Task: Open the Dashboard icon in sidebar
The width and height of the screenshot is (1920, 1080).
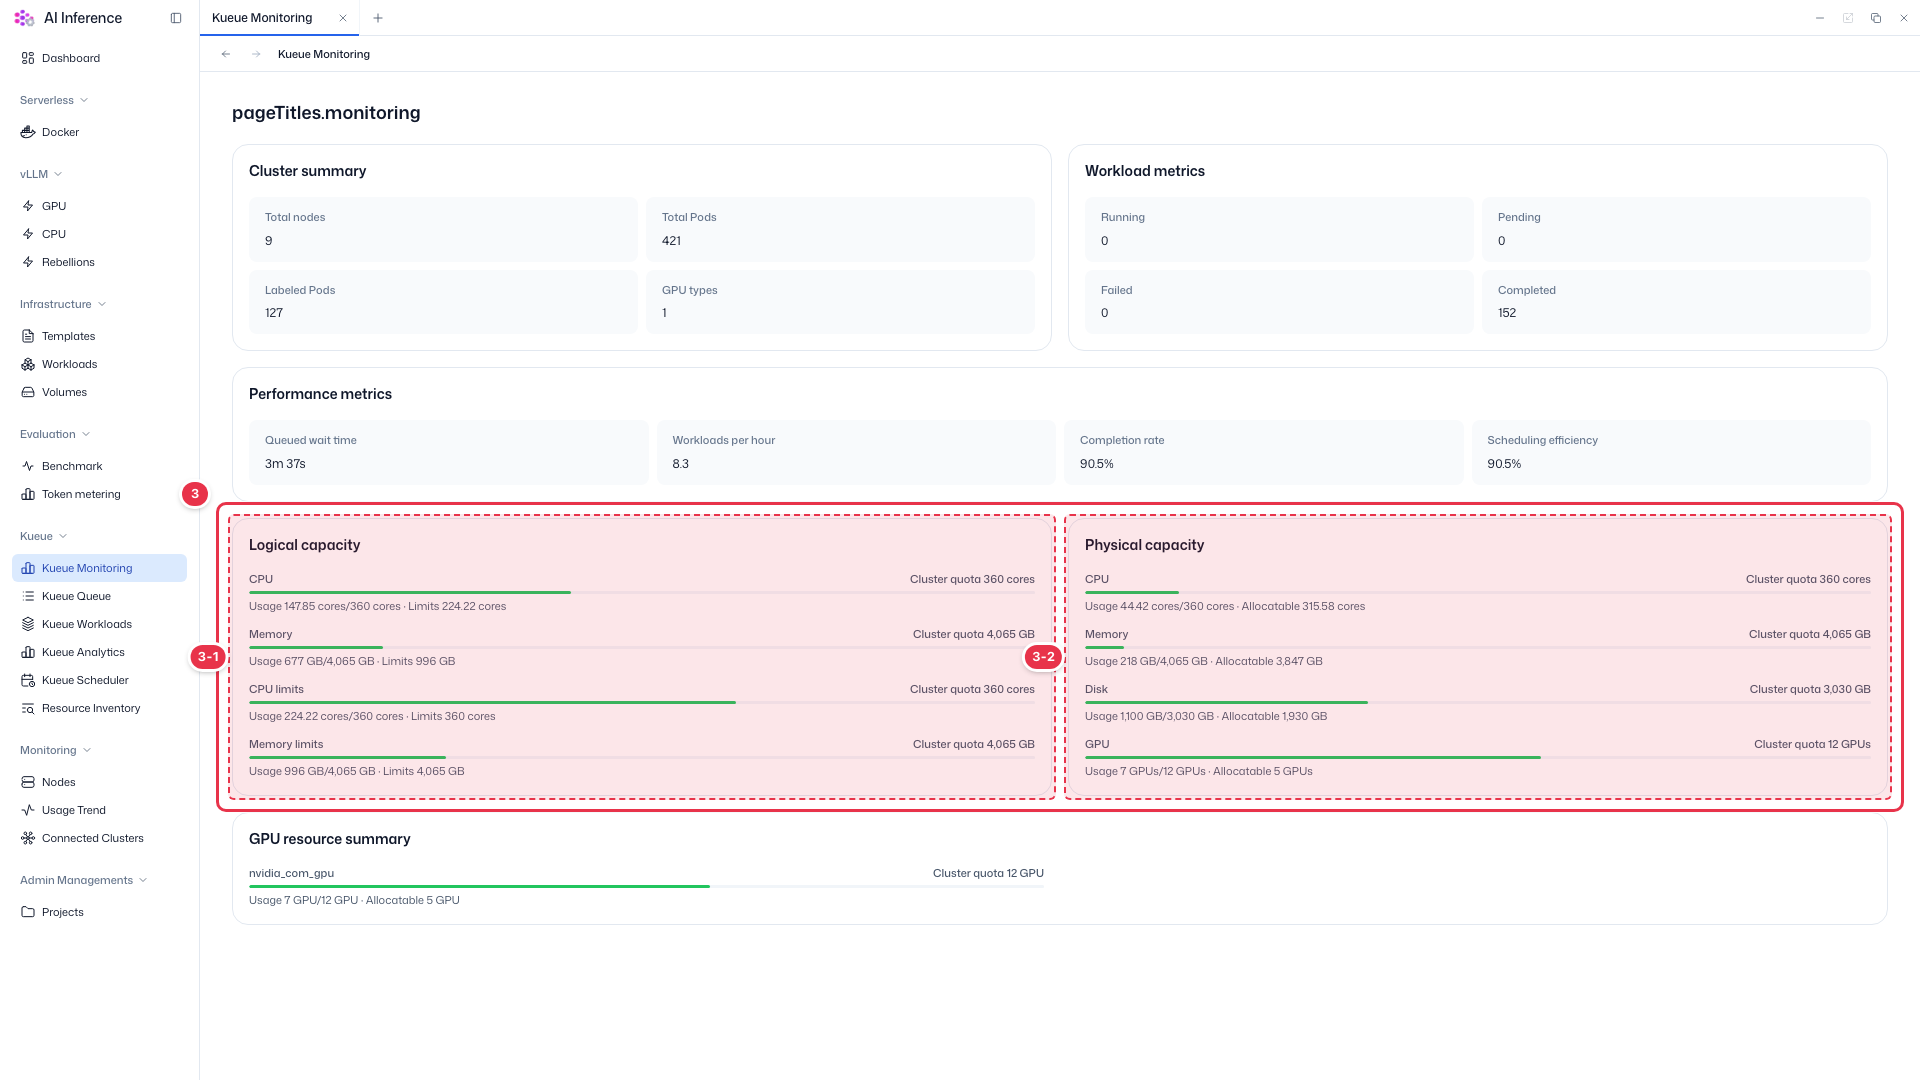Action: coord(28,58)
